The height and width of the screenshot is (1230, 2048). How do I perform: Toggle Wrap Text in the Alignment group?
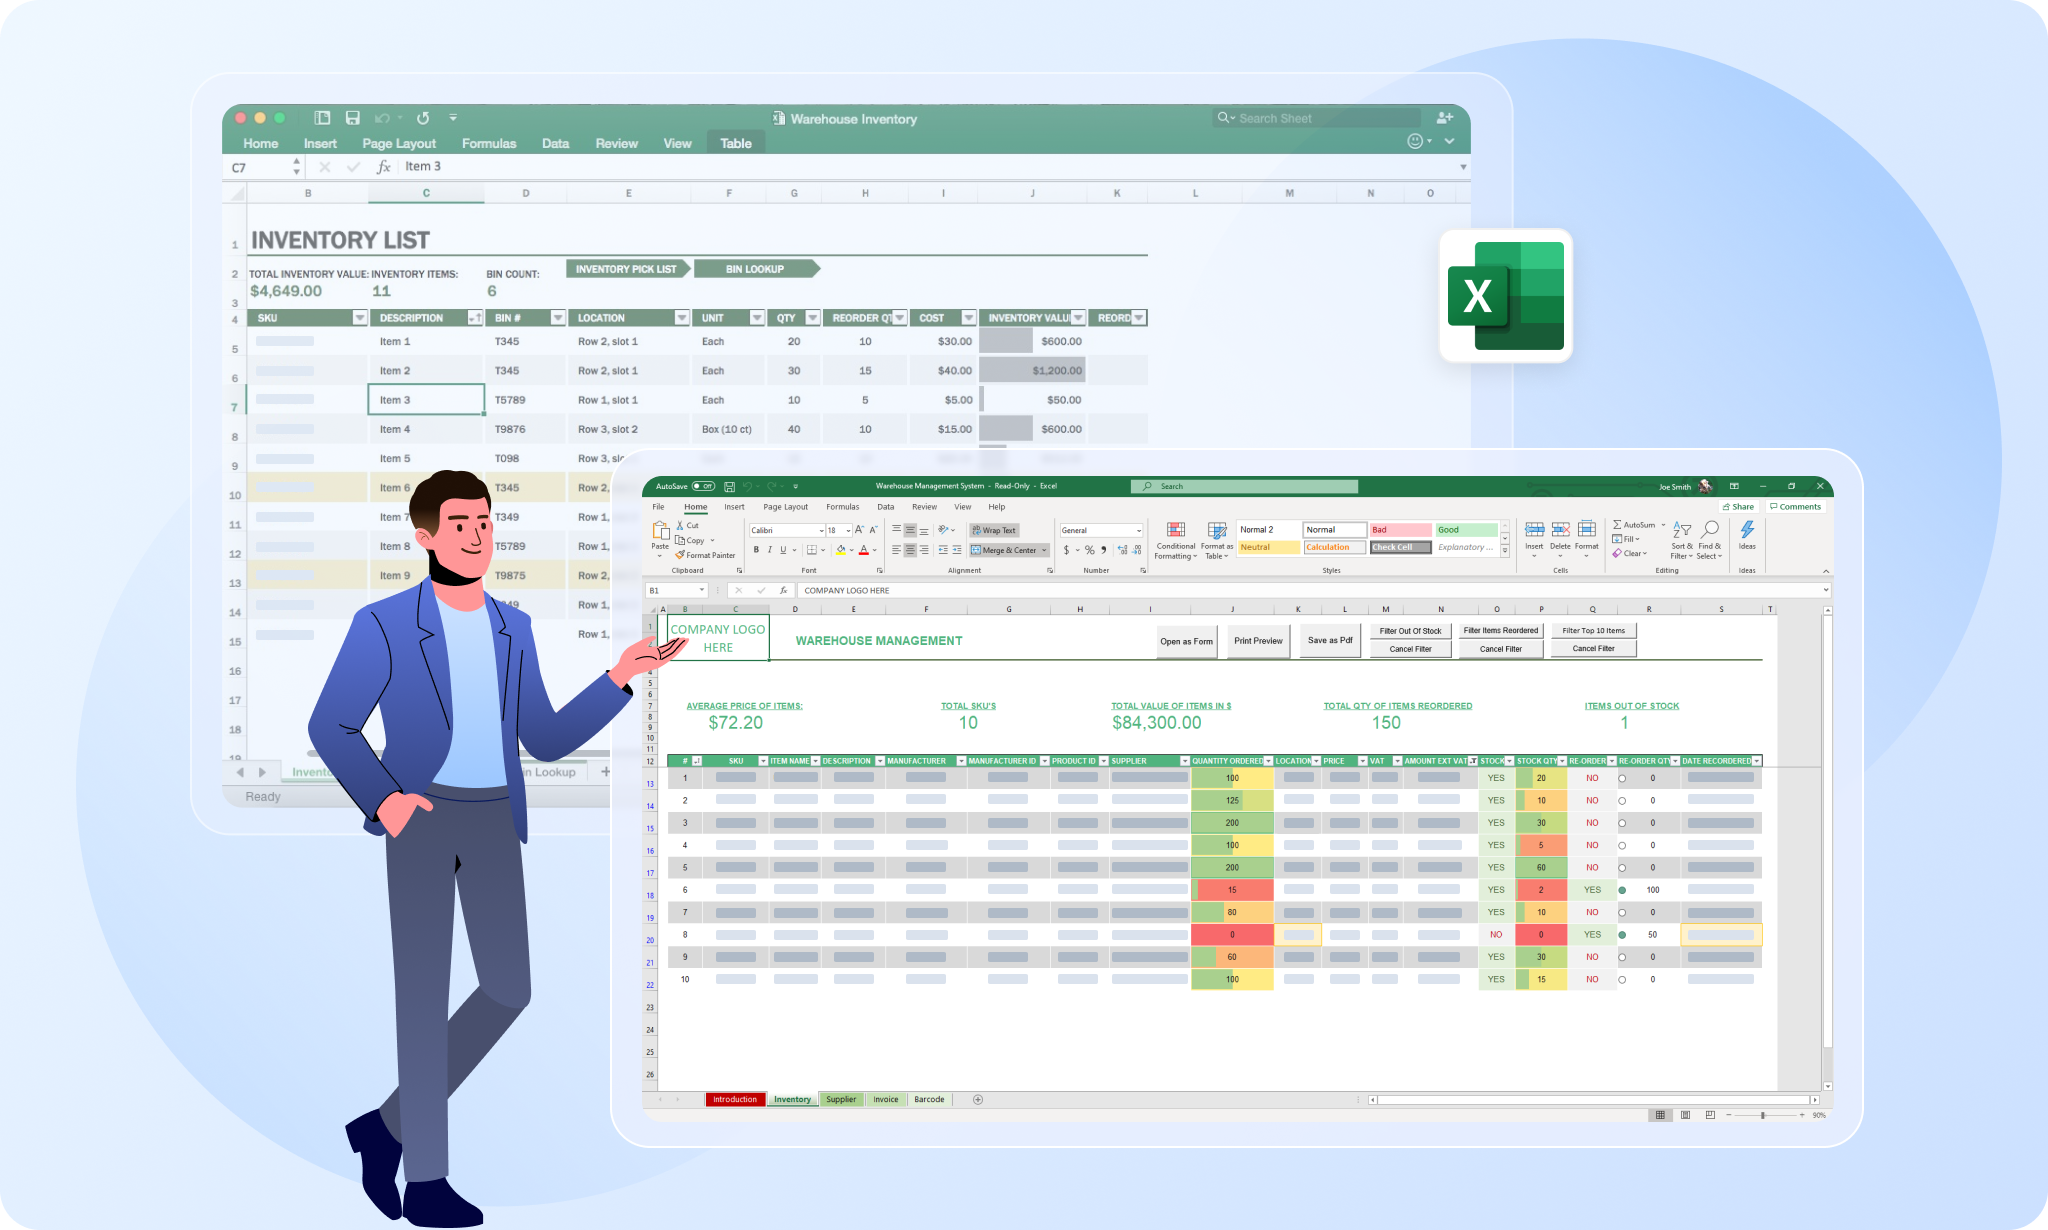pos(994,531)
